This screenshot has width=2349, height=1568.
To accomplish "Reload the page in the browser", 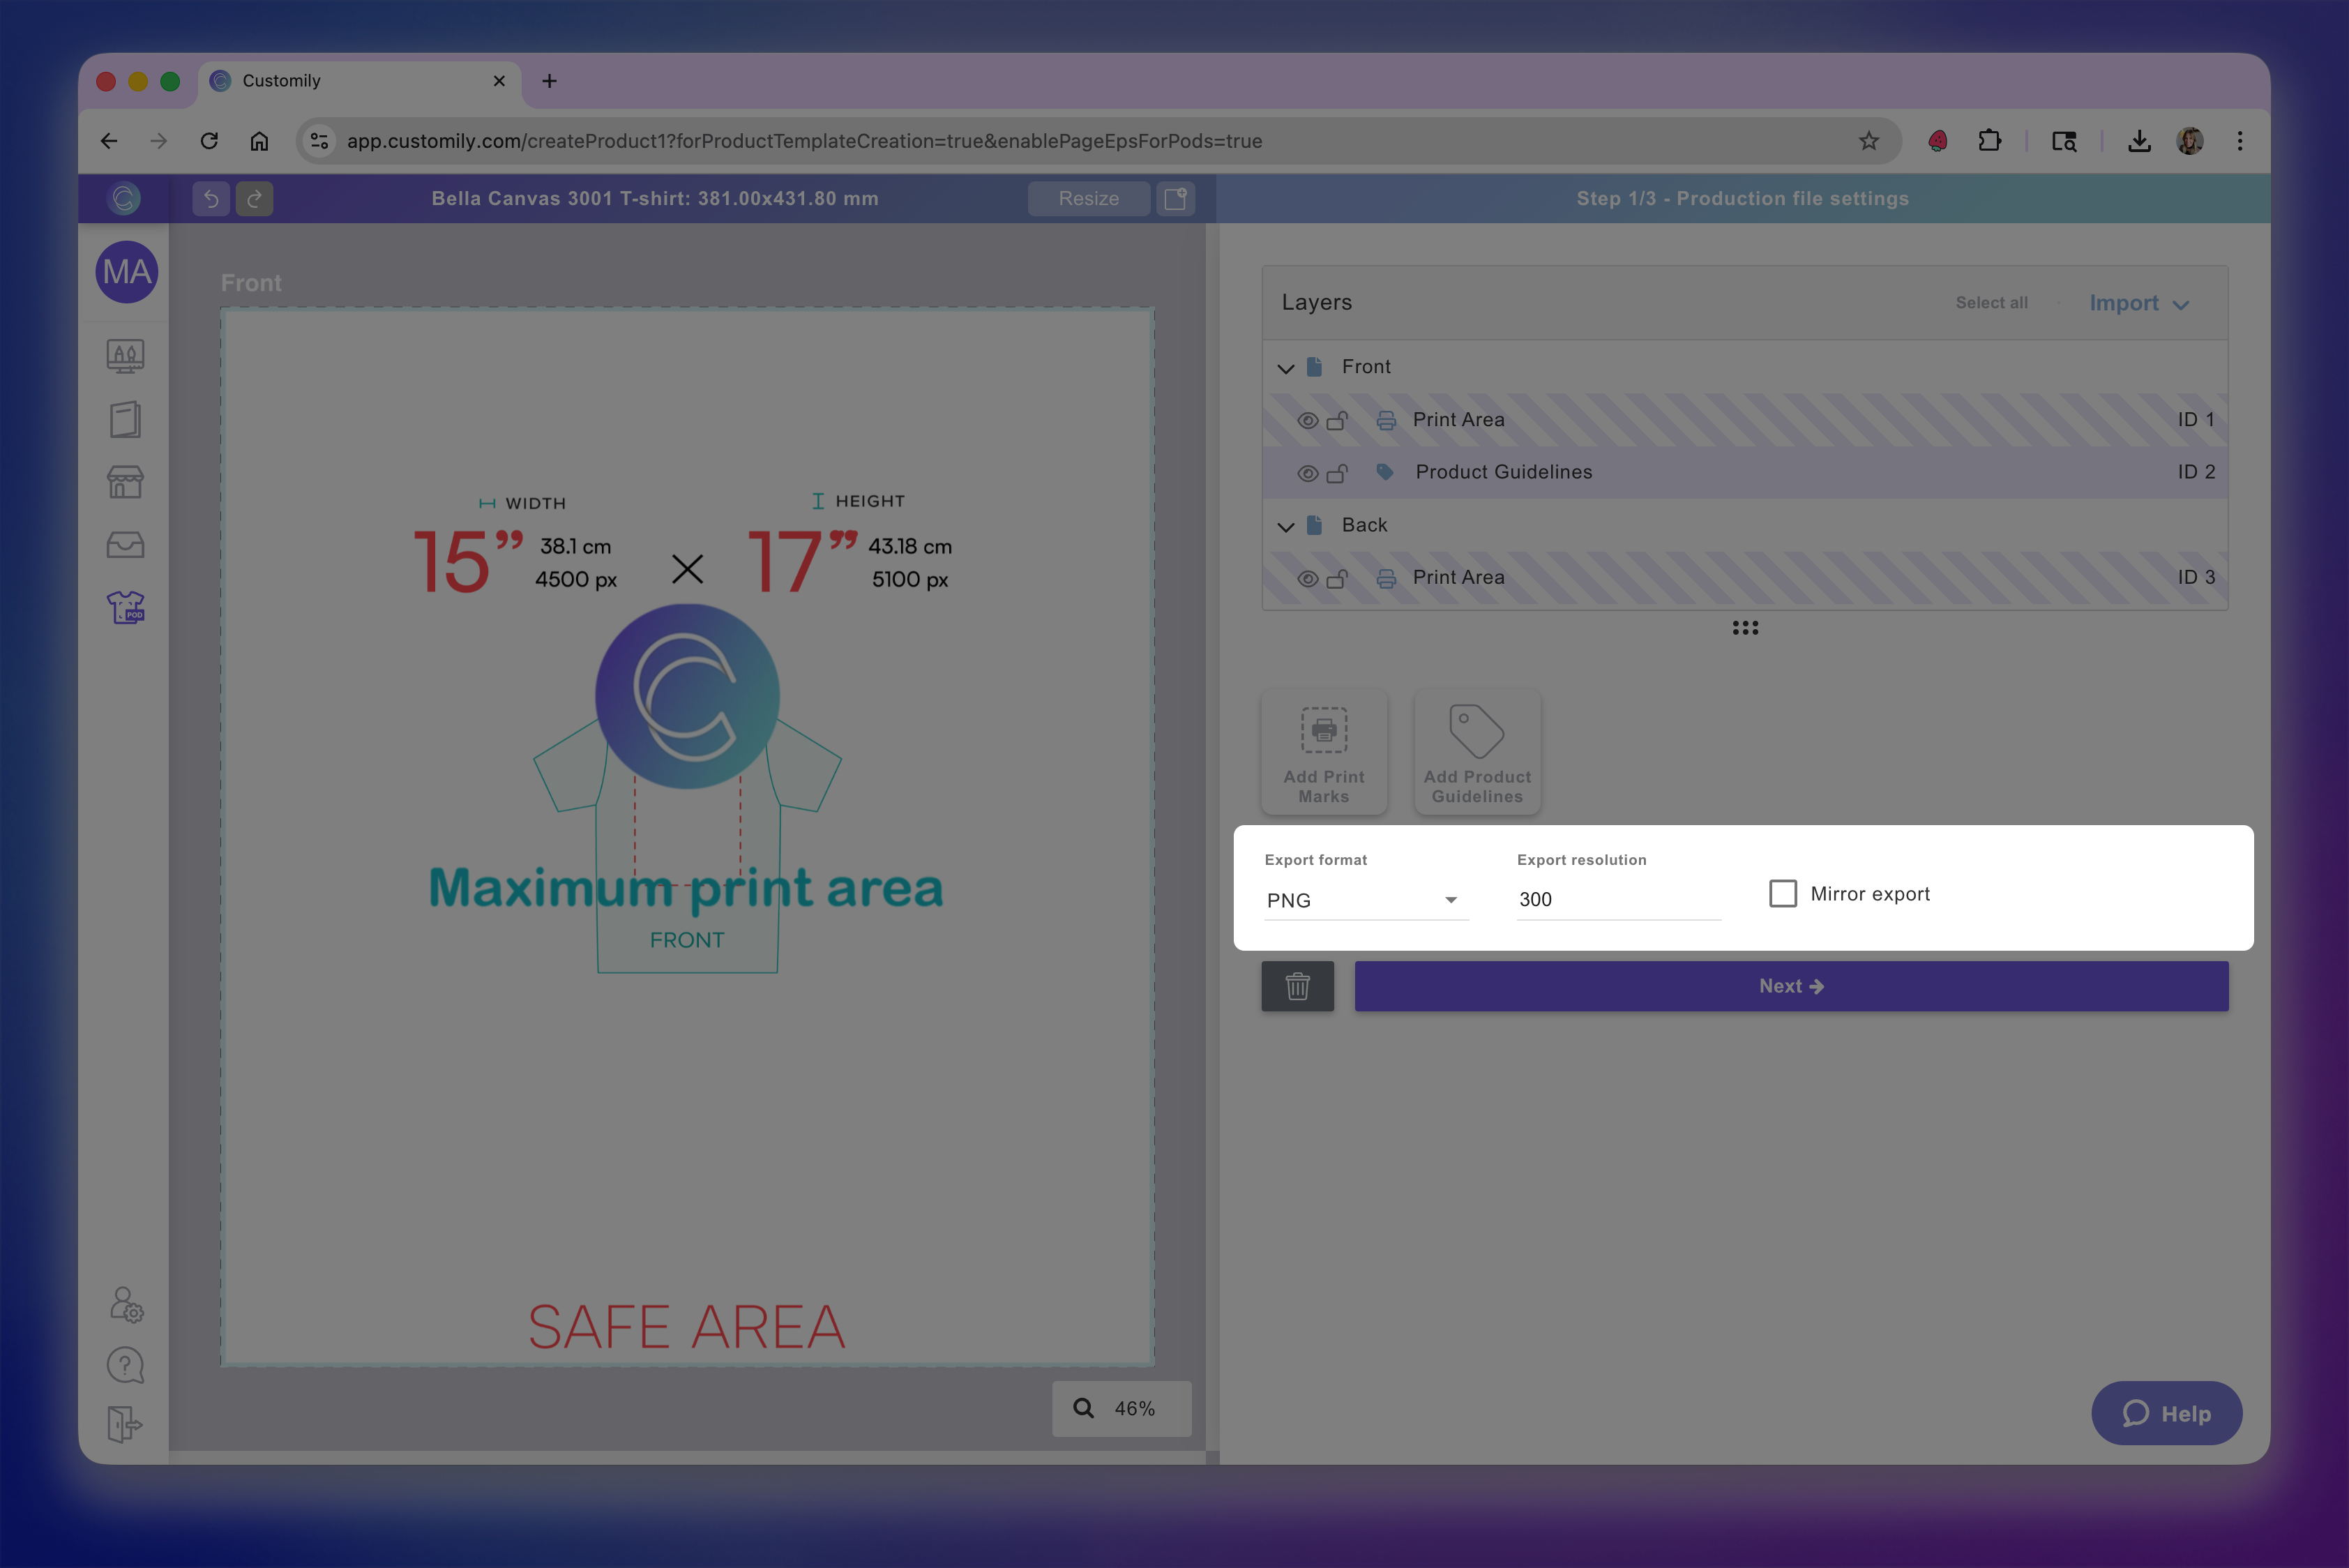I will coord(209,141).
